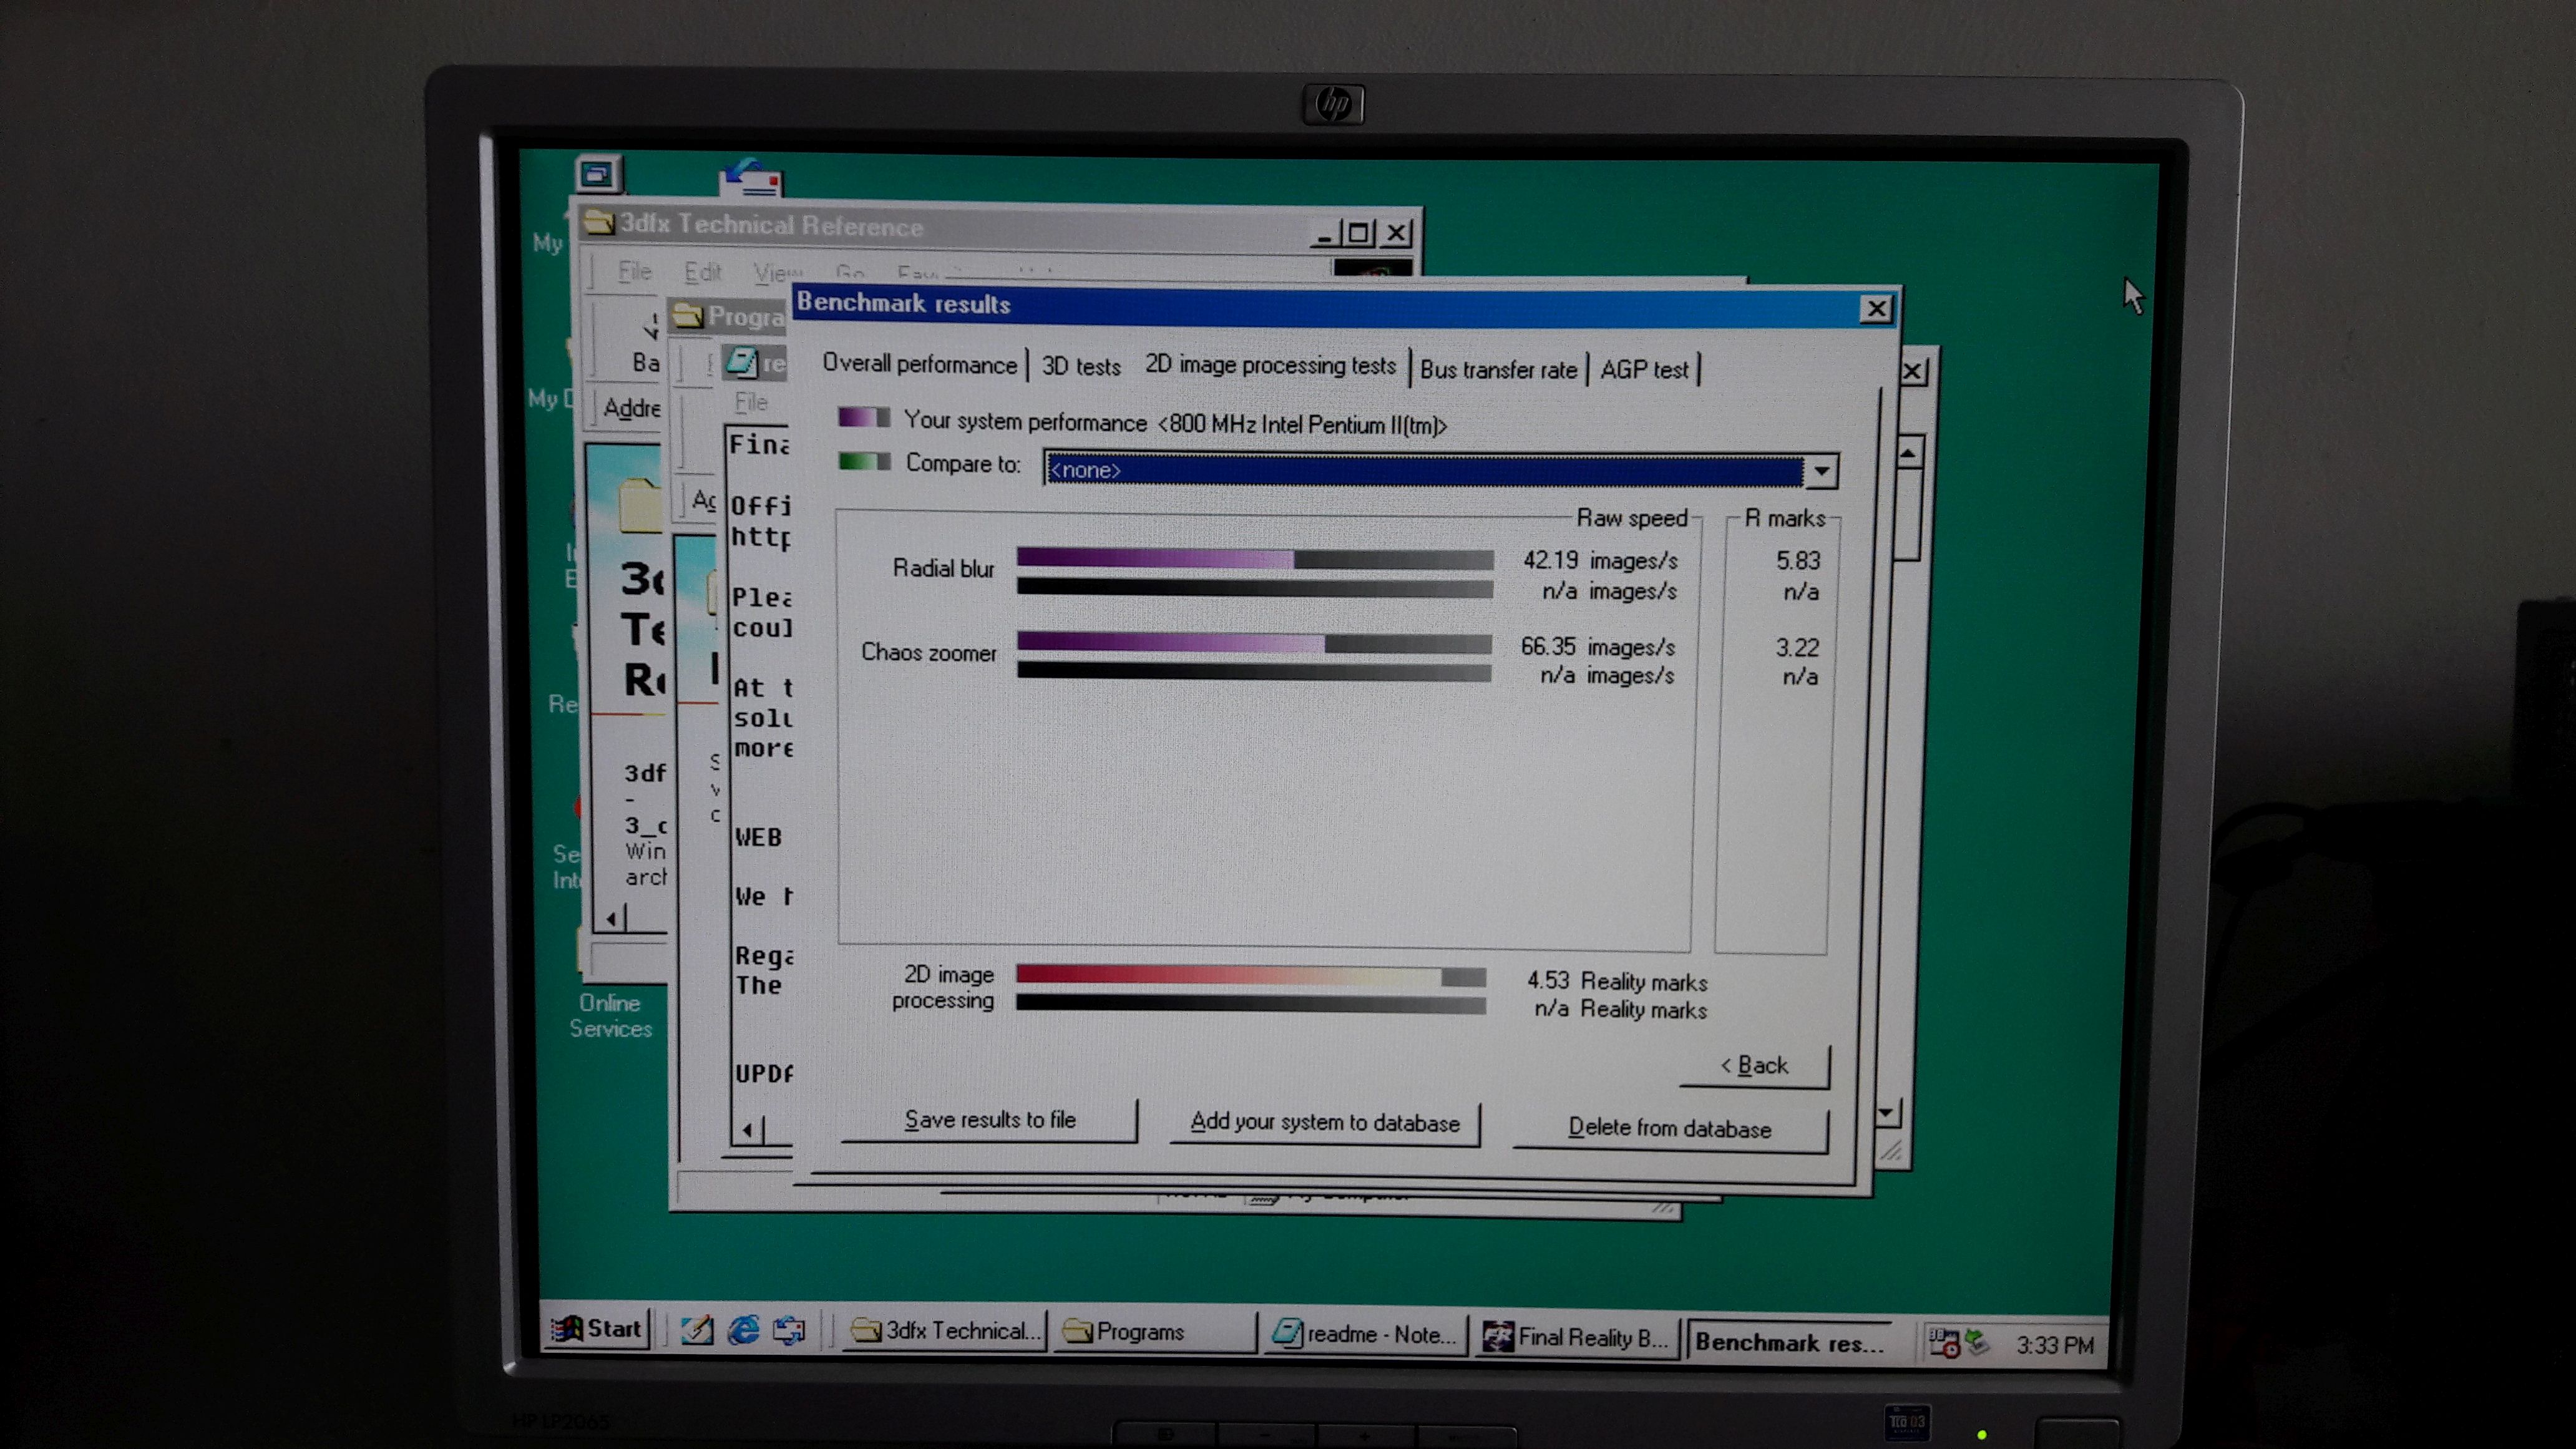Click the 42.19 images/s value

pyautogui.click(x=1599, y=560)
